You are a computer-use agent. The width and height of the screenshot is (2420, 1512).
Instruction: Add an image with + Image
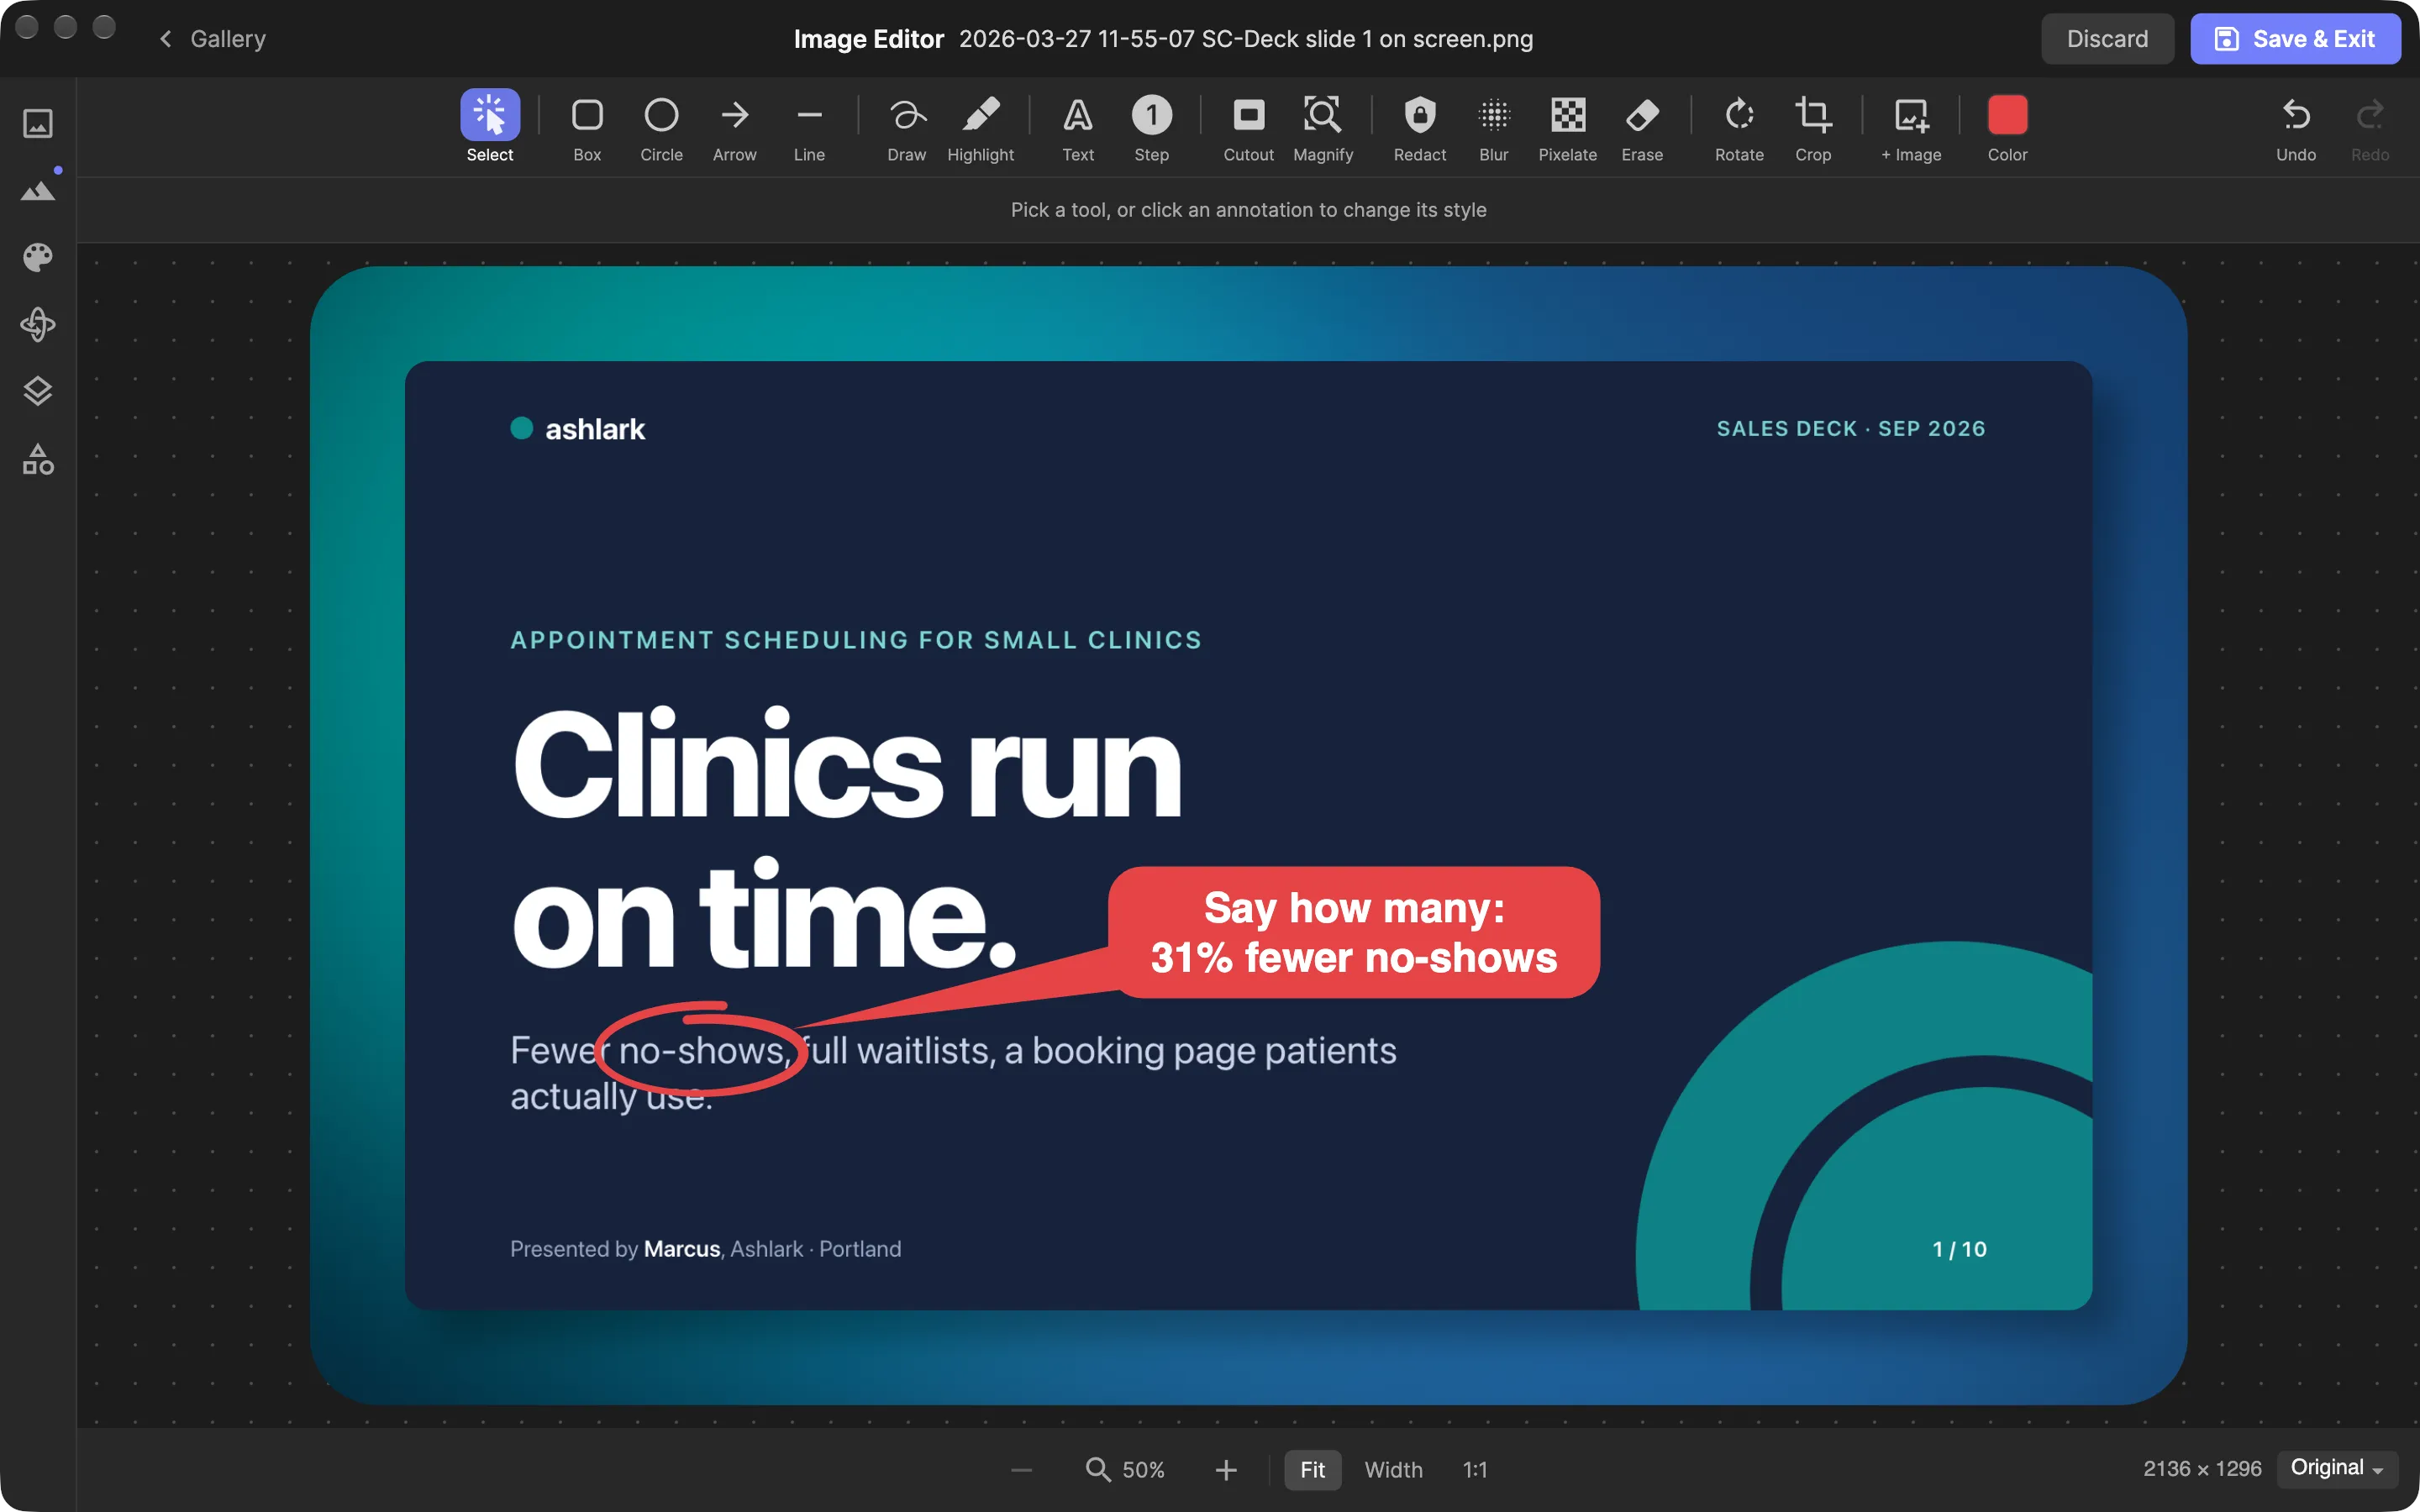coord(1911,128)
